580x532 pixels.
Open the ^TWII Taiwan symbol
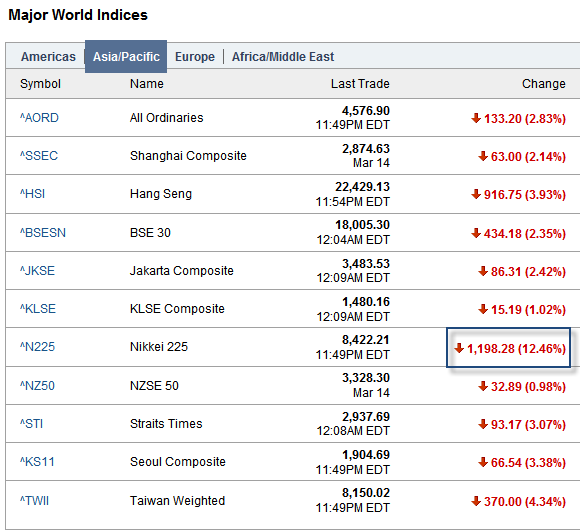point(34,501)
